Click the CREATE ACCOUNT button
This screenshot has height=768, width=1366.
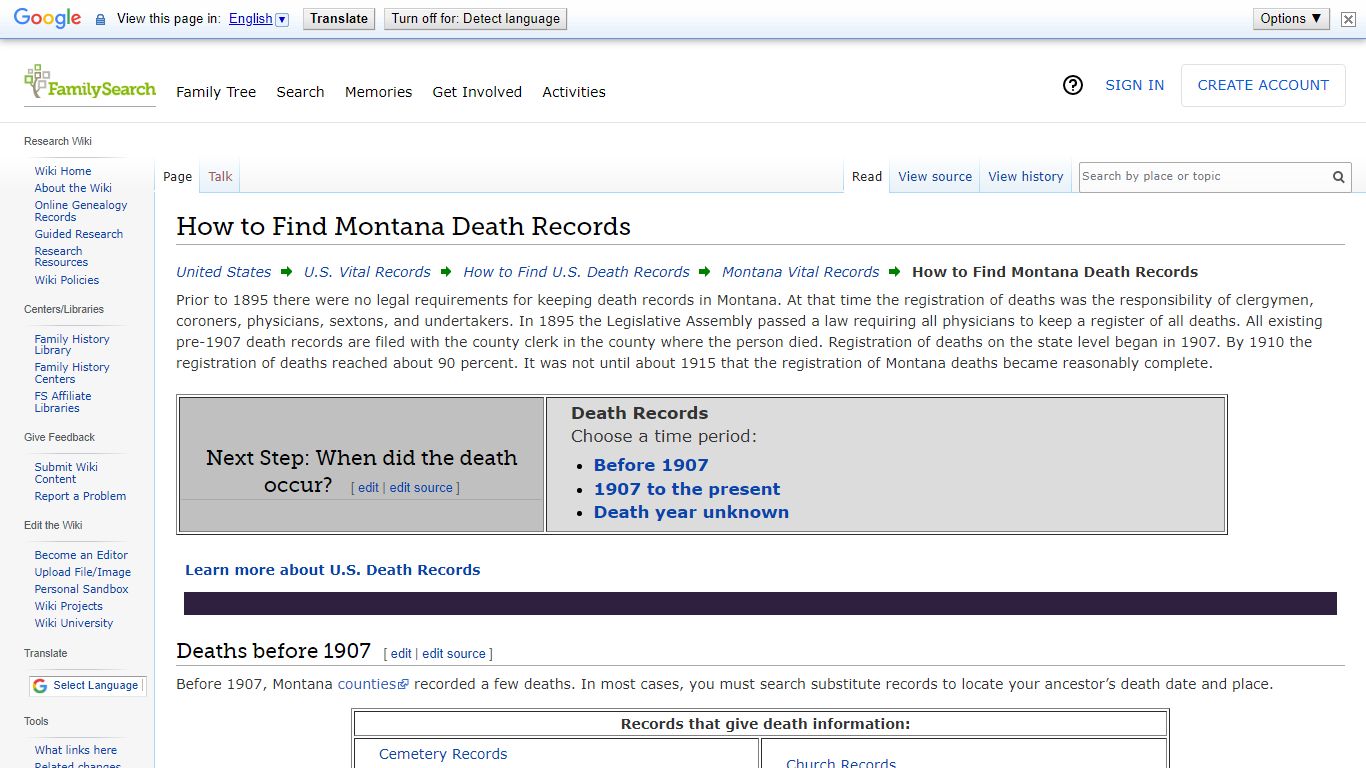[x=1263, y=85]
